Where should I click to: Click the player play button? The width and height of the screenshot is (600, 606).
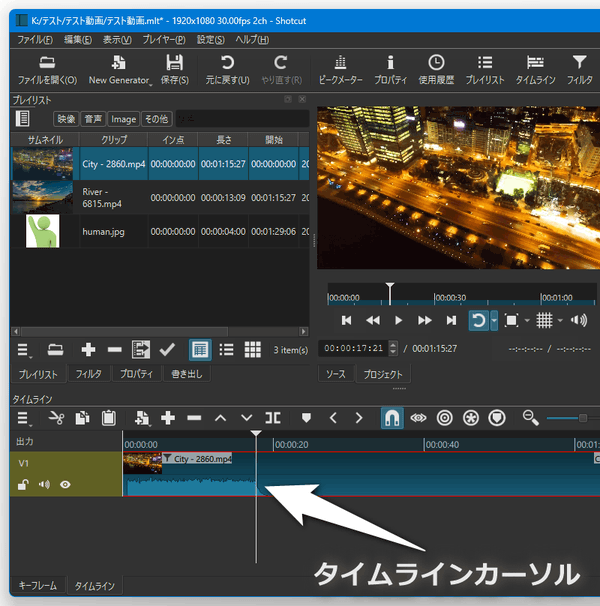click(398, 320)
